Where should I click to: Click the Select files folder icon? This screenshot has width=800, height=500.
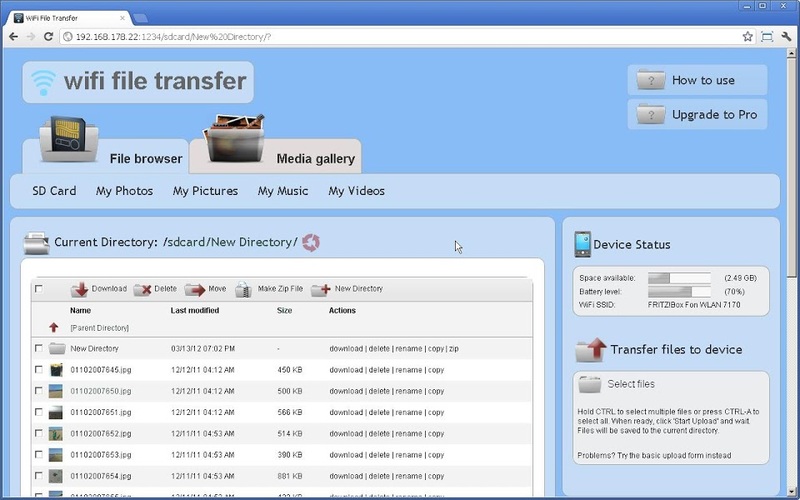pyautogui.click(x=590, y=384)
